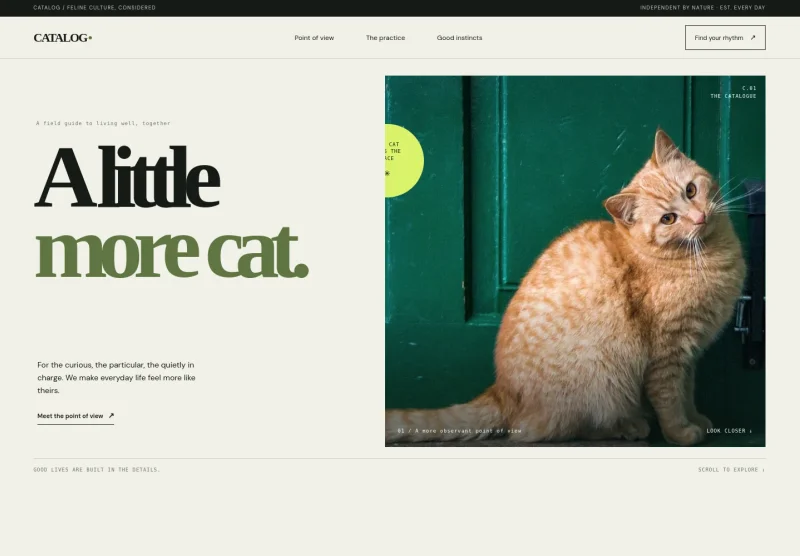Click the For the curious paragraph

tap(116, 378)
